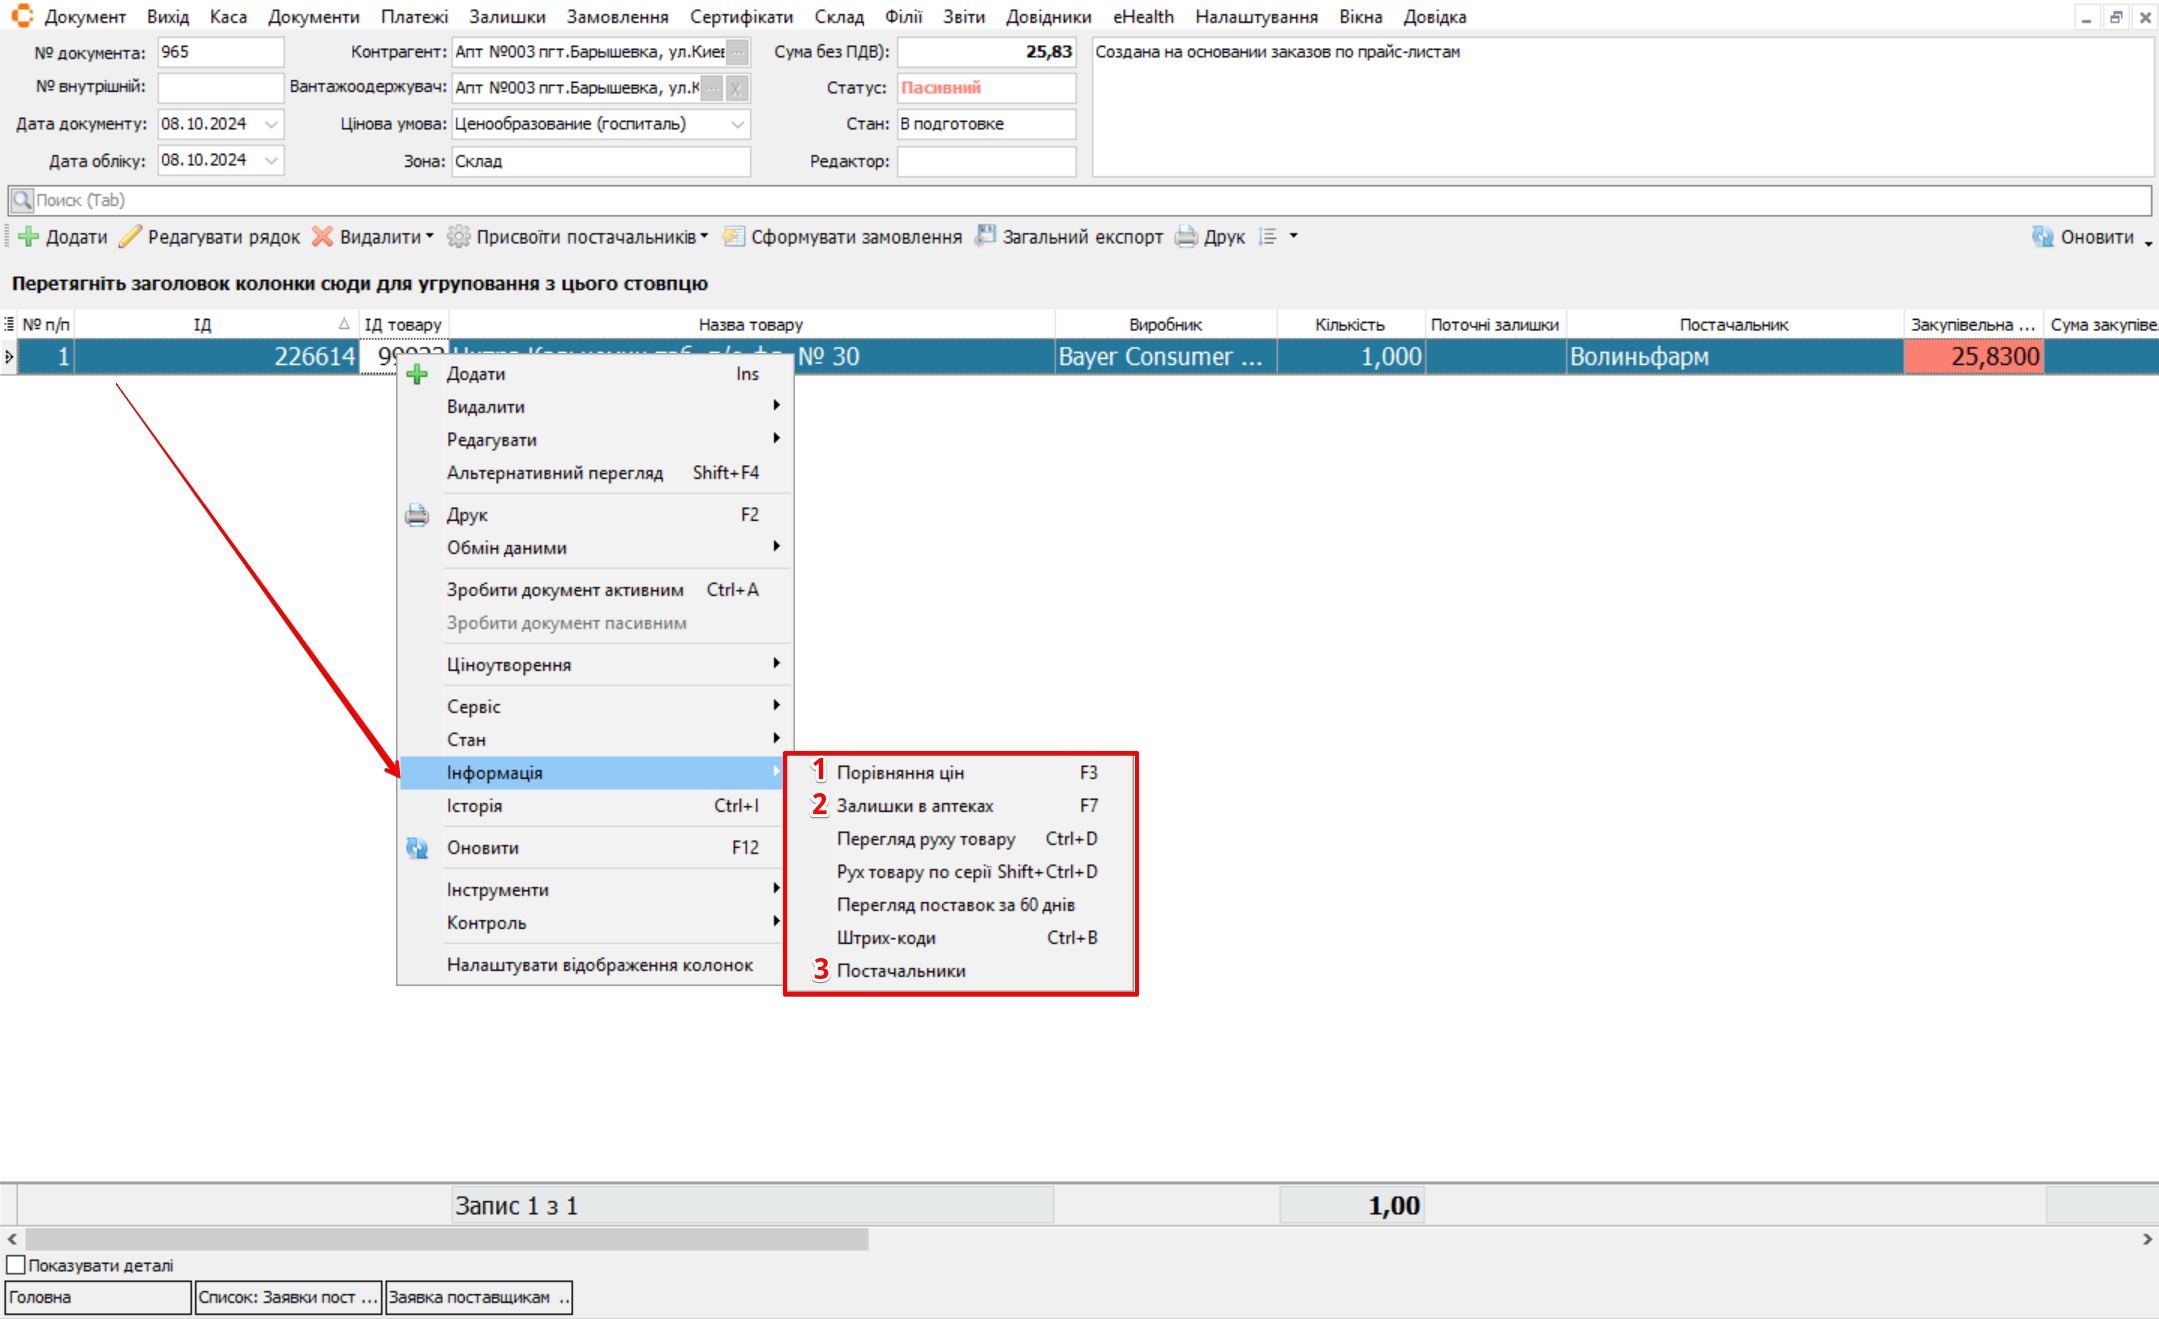Image resolution: width=2159 pixels, height=1319 pixels.
Task: Click the printer Друк toolbar icon
Action: coord(1186,237)
